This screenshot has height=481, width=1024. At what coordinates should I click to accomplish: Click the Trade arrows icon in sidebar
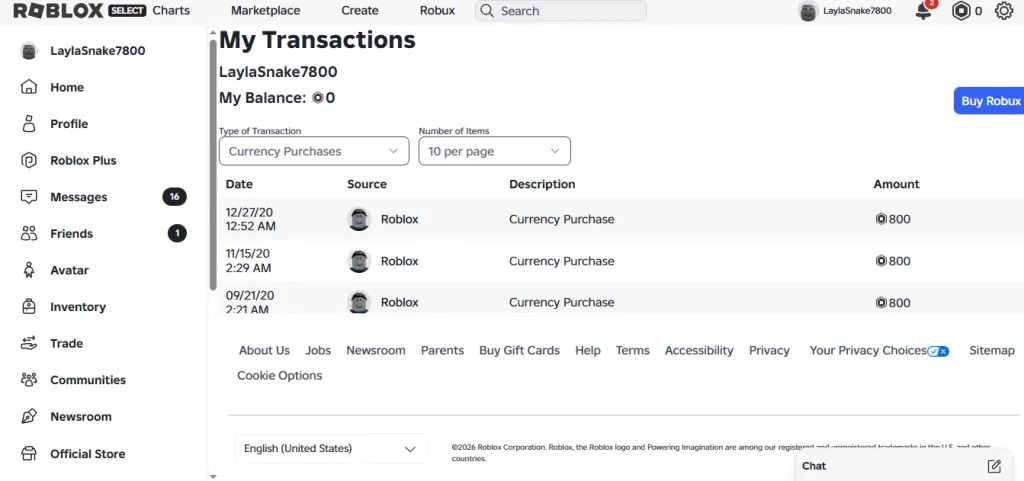(29, 343)
